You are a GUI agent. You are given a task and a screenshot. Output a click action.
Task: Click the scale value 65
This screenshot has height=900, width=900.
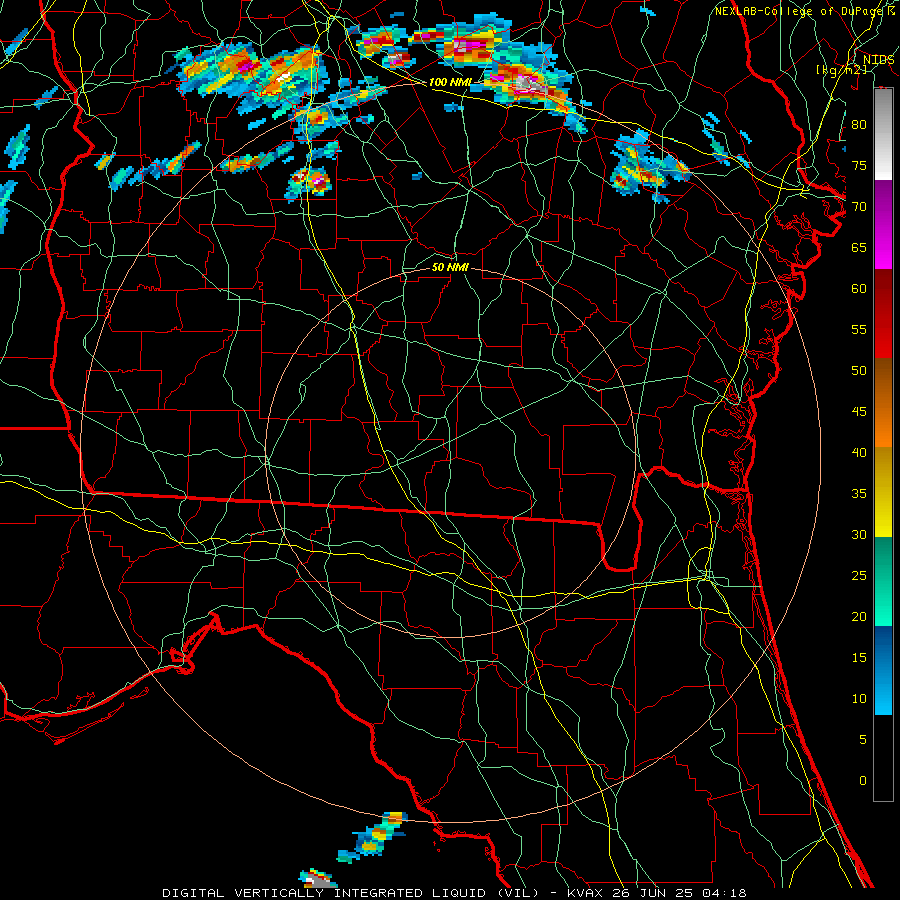click(859, 247)
